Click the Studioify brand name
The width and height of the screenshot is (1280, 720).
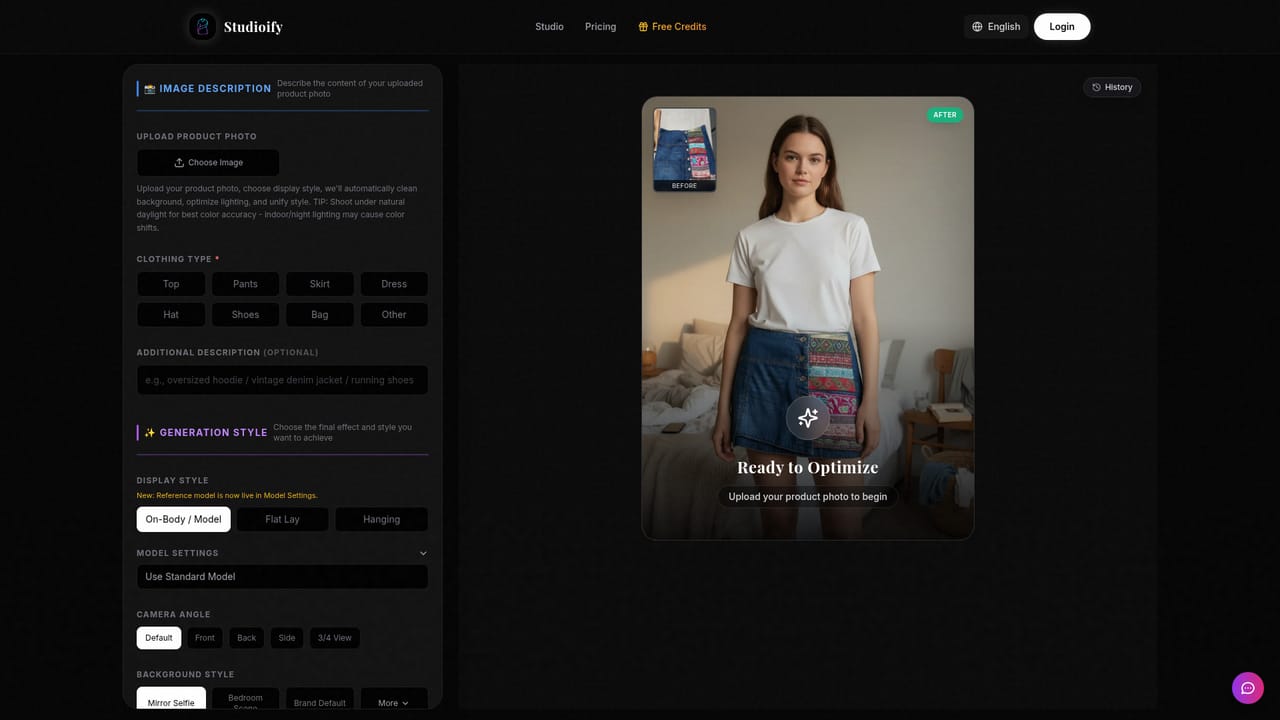pos(253,27)
